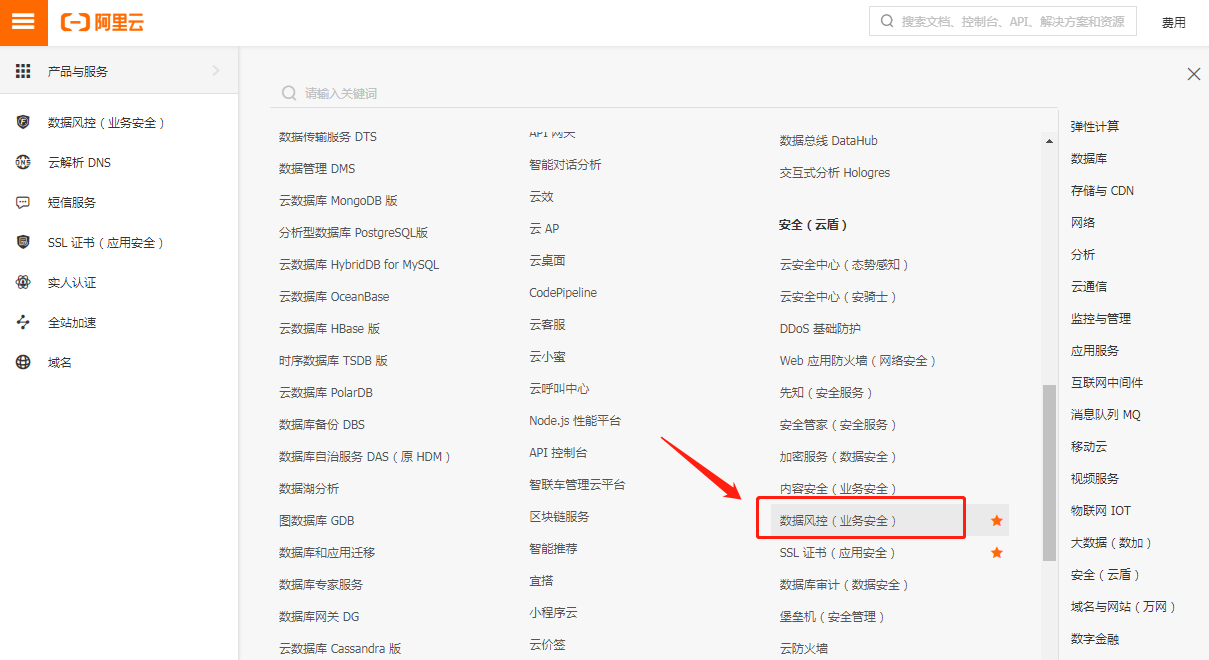Open 先知（安全服务）
Screen dimensions: 1209x660
pos(827,392)
